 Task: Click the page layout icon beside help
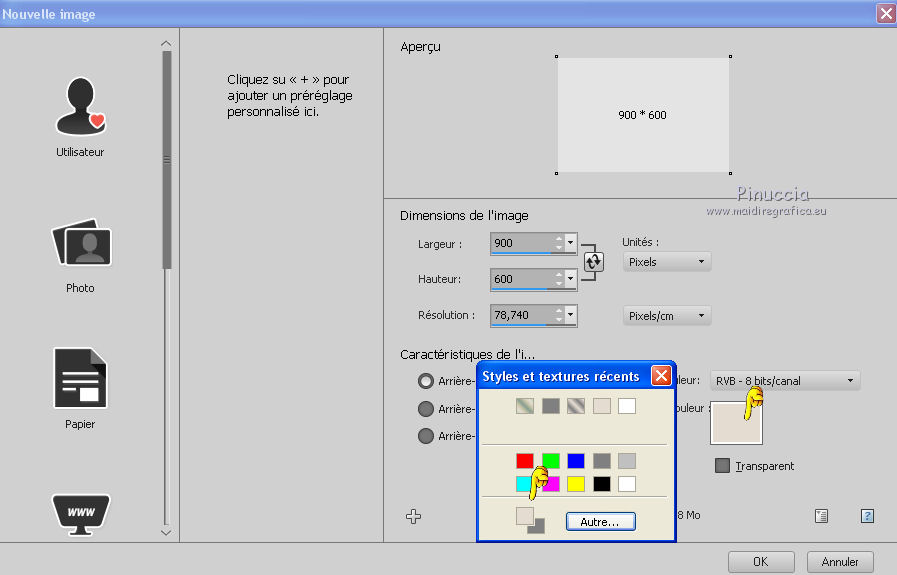[821, 516]
